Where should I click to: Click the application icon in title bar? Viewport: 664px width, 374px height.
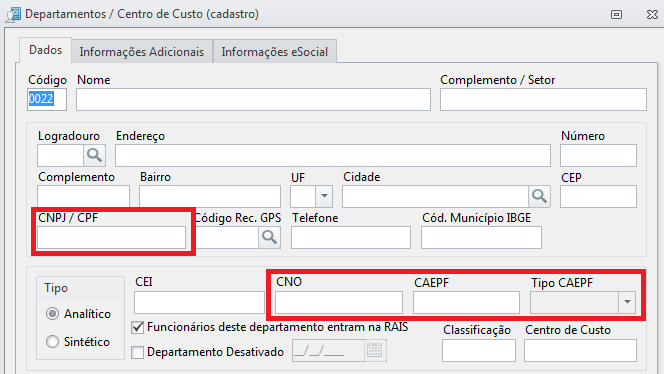click(x=13, y=14)
